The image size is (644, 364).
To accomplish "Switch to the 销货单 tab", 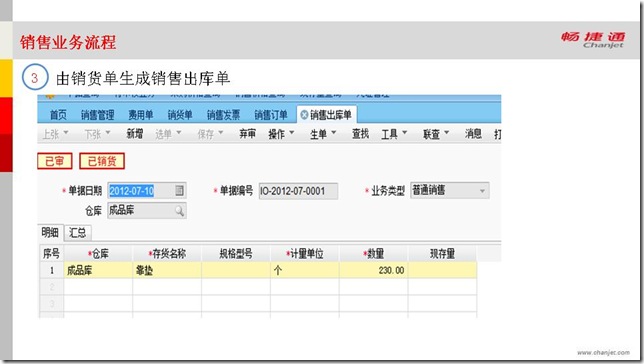I will (x=180, y=115).
